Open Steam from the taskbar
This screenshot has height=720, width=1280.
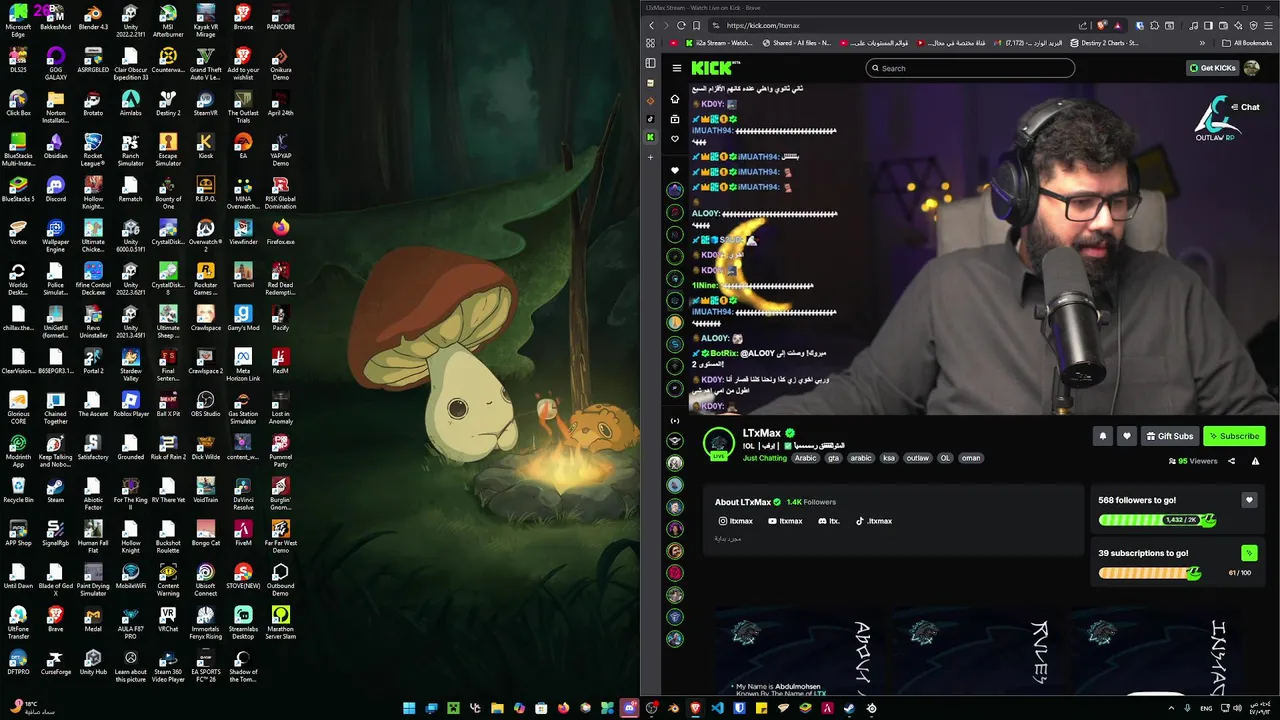click(849, 708)
